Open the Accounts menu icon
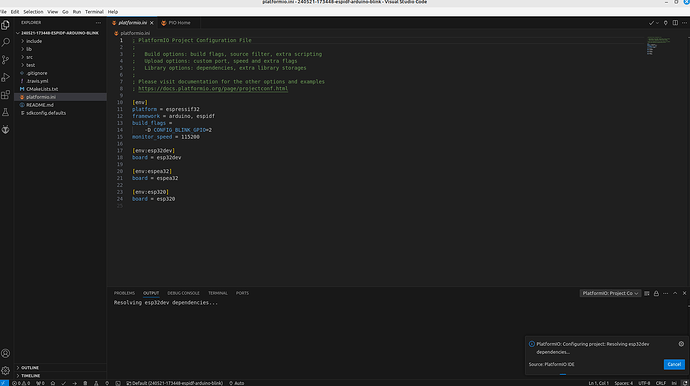The height and width of the screenshot is (386, 690). click(6, 353)
